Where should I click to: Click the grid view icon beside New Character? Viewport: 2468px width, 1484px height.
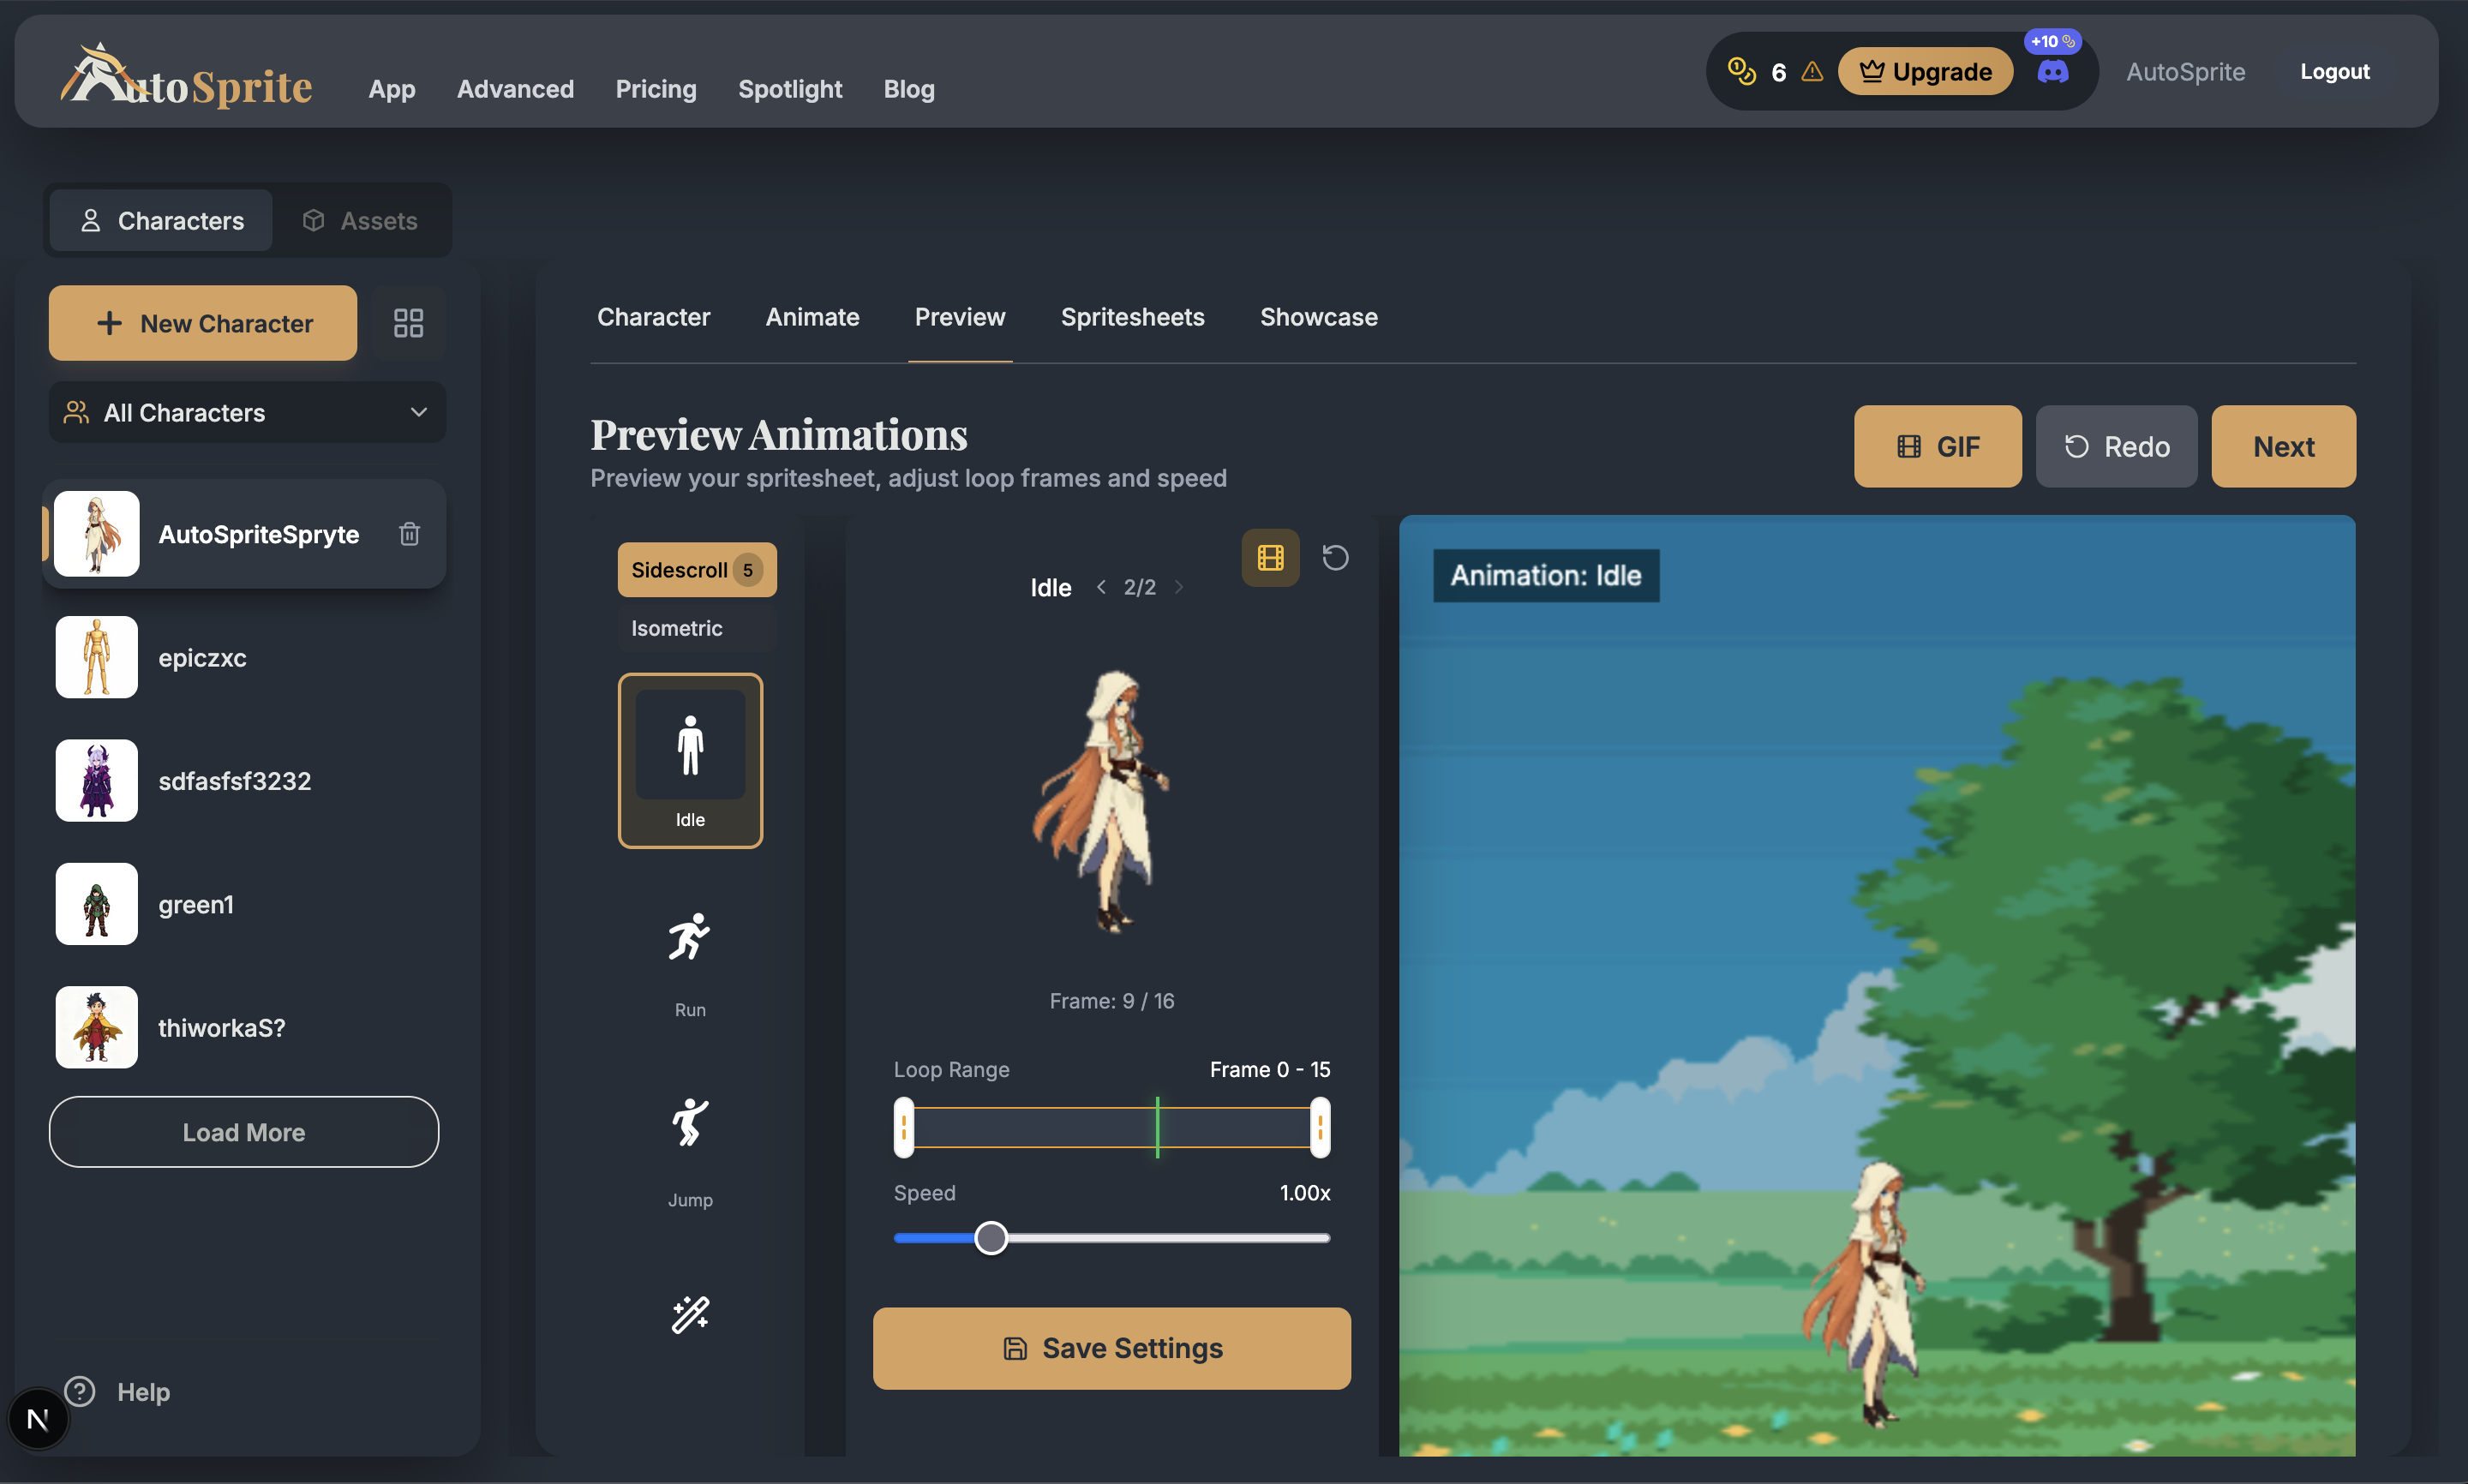(x=408, y=323)
